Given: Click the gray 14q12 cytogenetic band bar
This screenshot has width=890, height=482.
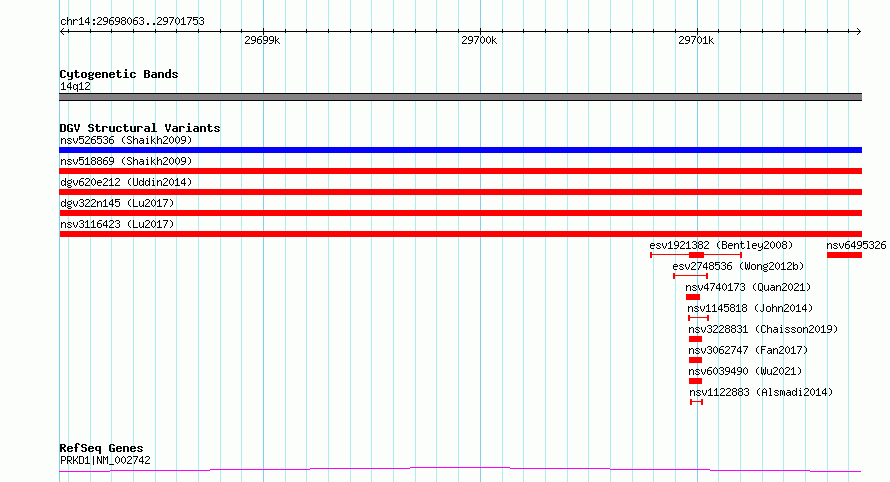Looking at the screenshot, I should click(x=460, y=97).
